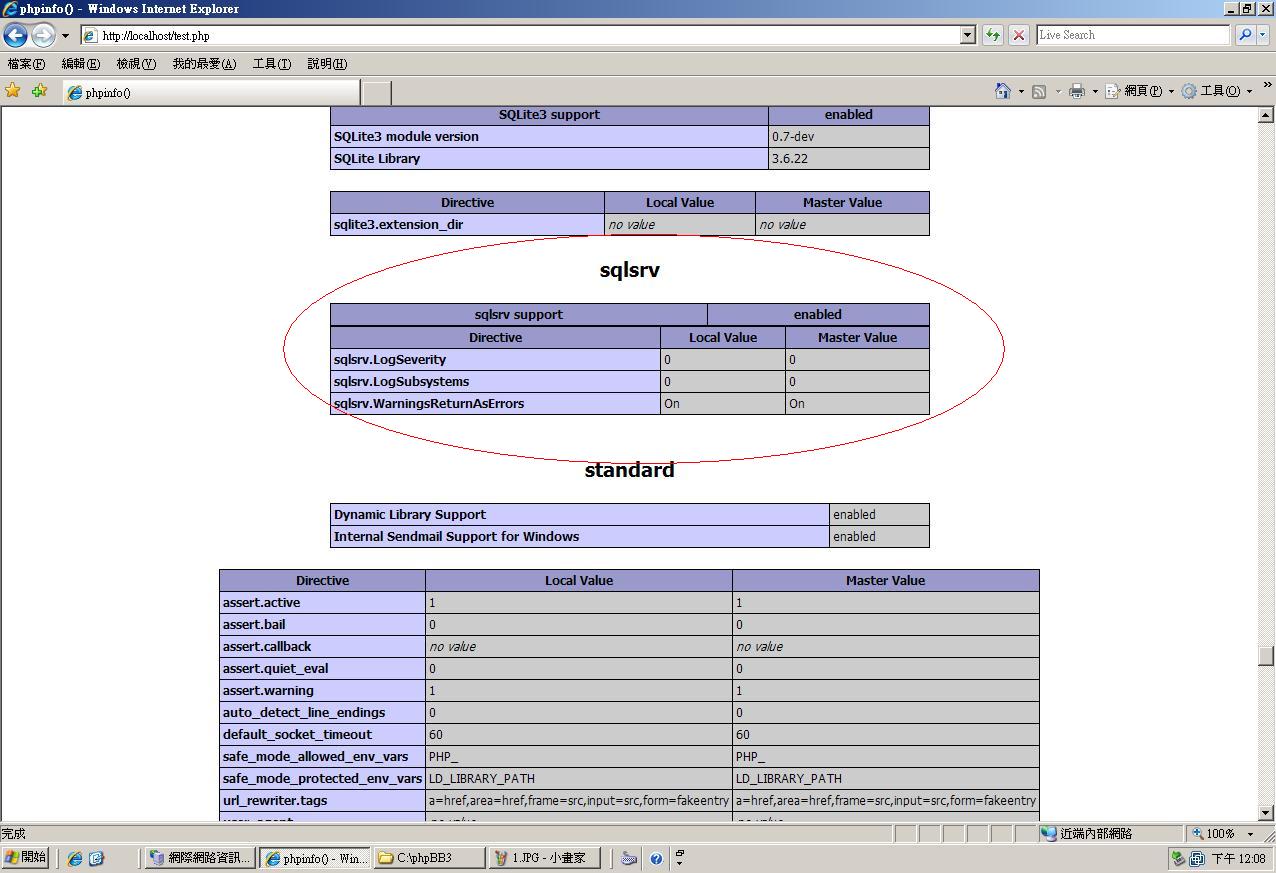Image resolution: width=1276 pixels, height=873 pixels.
Task: Stop loading with the red X icon
Action: tap(1019, 35)
